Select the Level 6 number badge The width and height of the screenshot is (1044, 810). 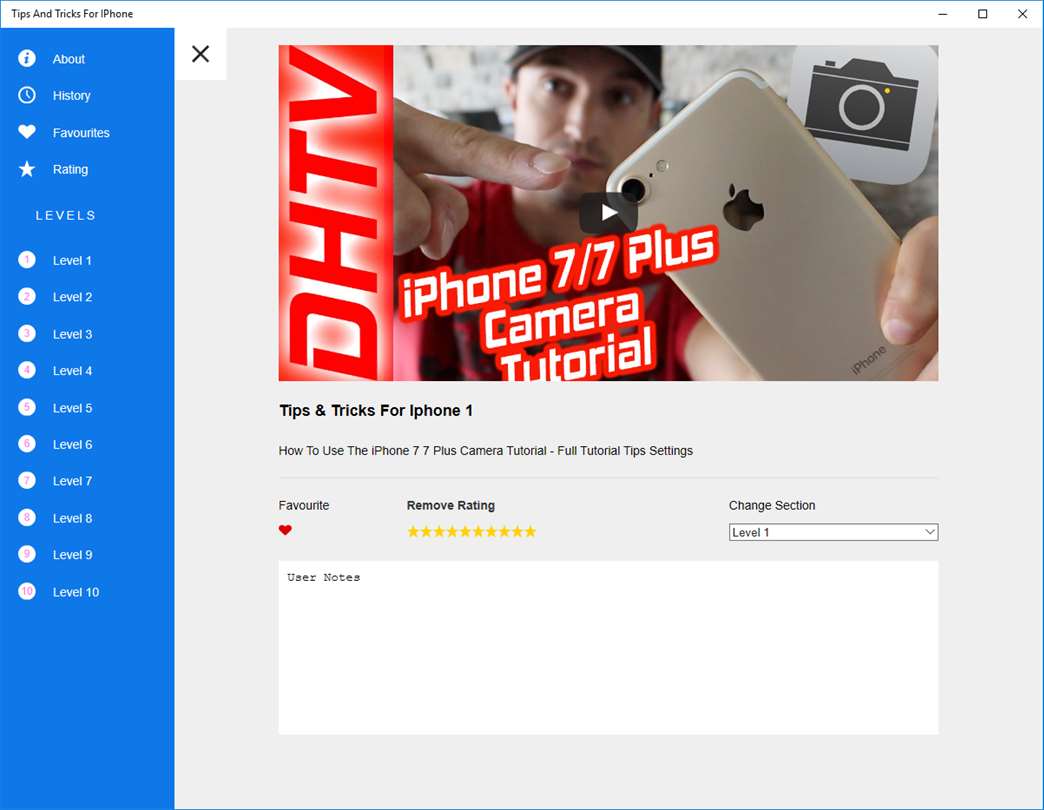point(27,444)
